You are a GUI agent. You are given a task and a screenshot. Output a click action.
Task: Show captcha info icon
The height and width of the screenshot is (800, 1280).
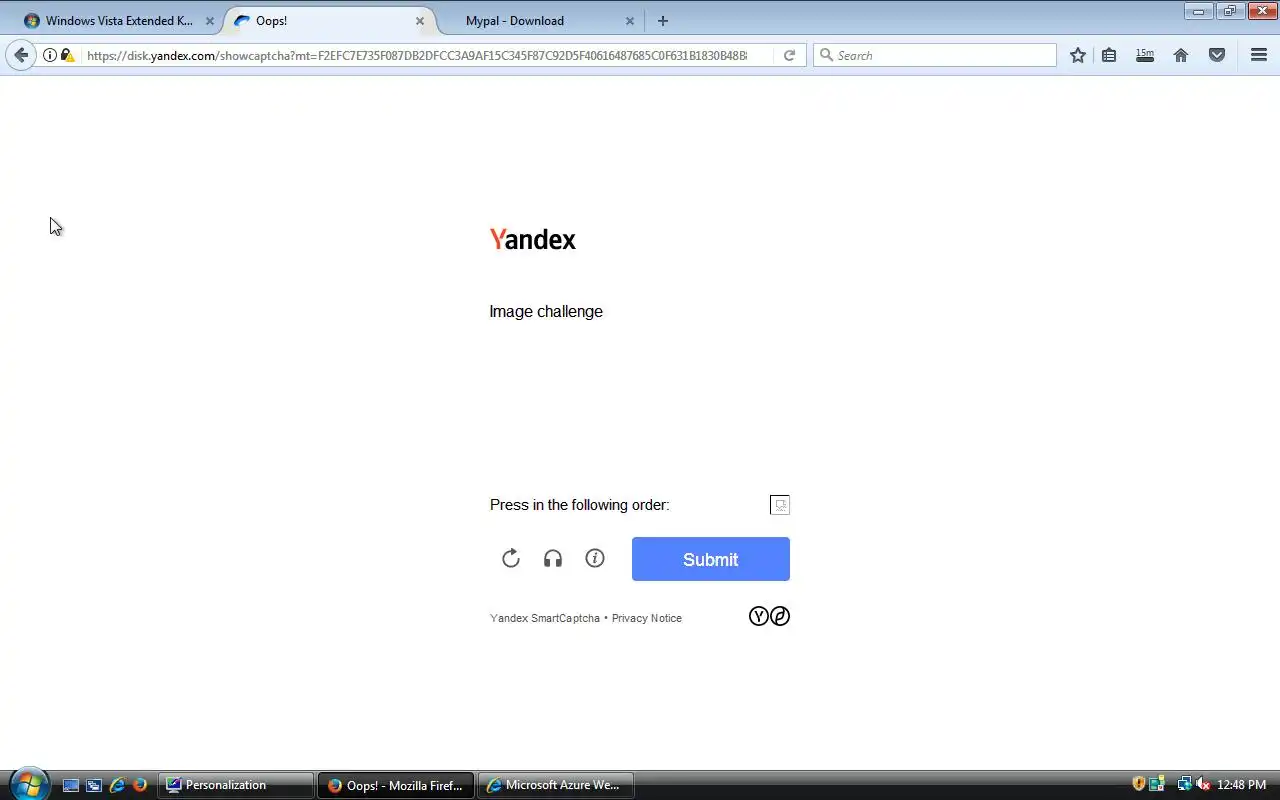click(x=595, y=558)
